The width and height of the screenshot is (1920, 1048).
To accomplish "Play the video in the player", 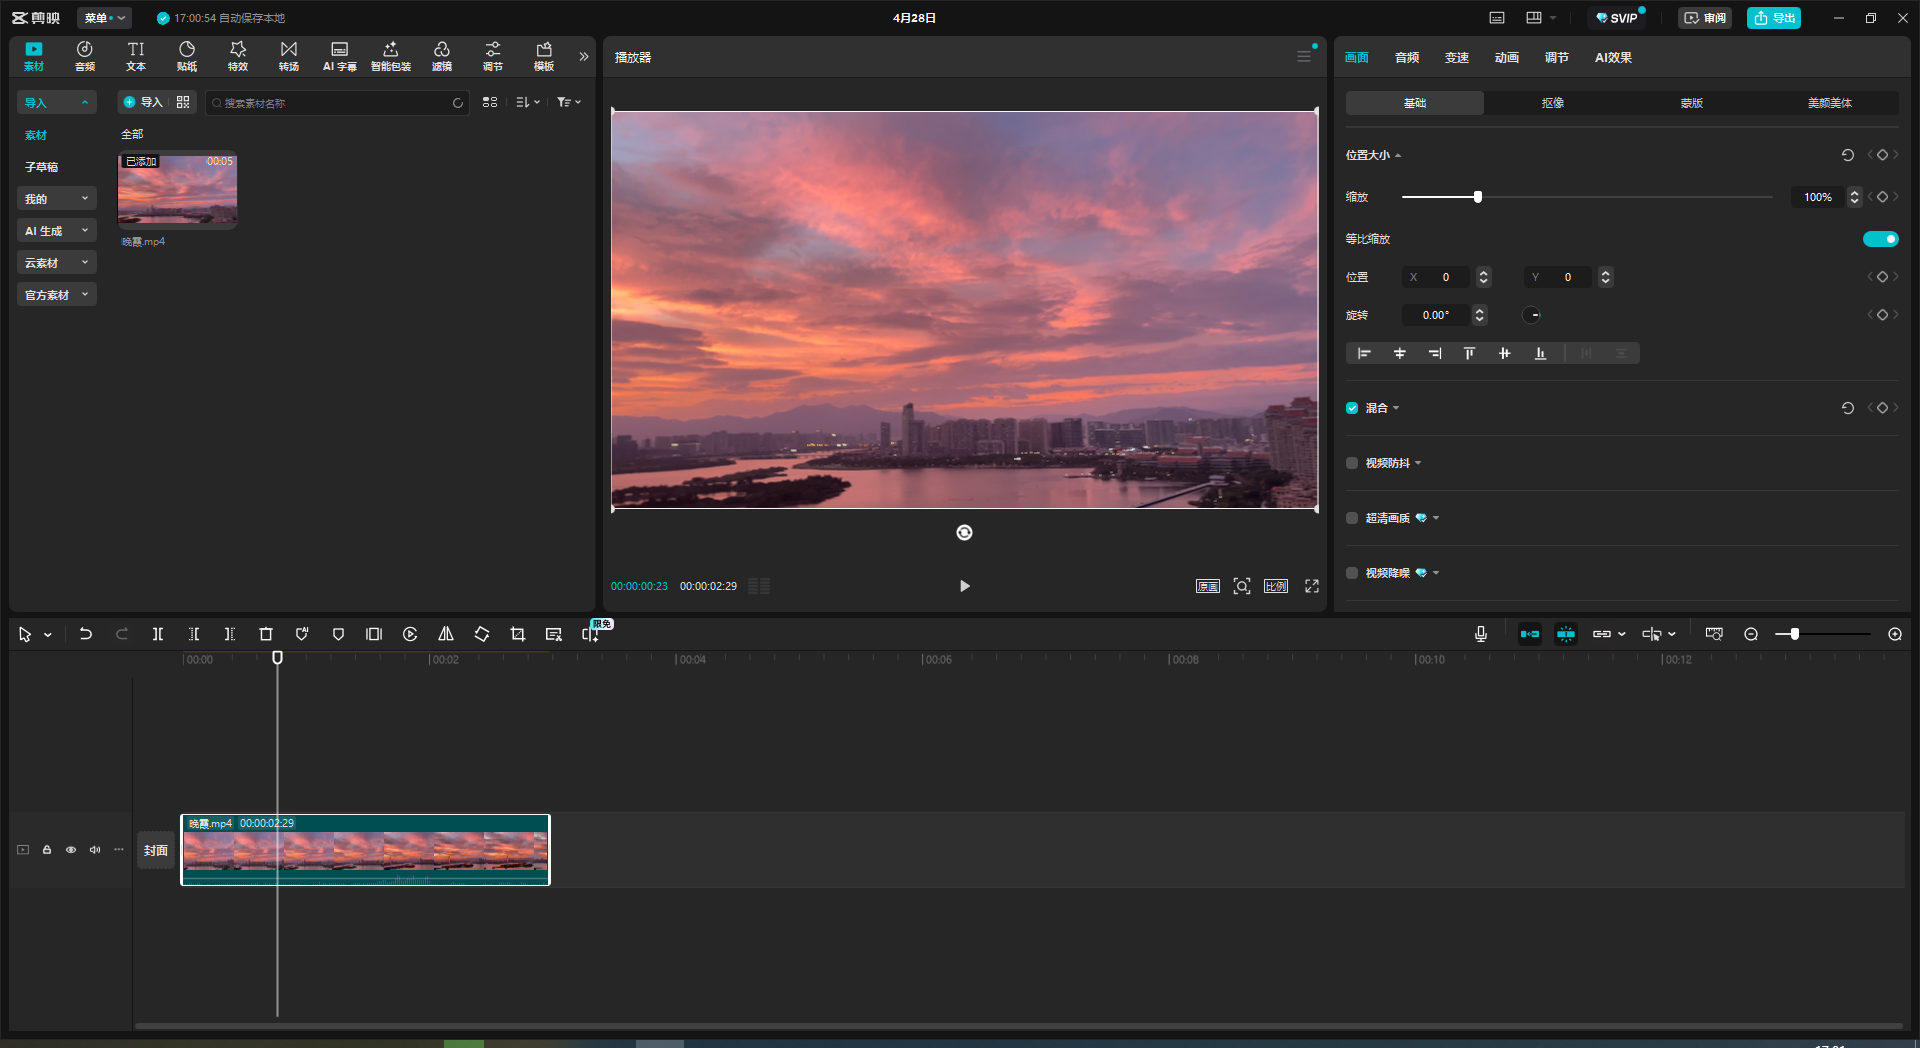I will tap(964, 586).
